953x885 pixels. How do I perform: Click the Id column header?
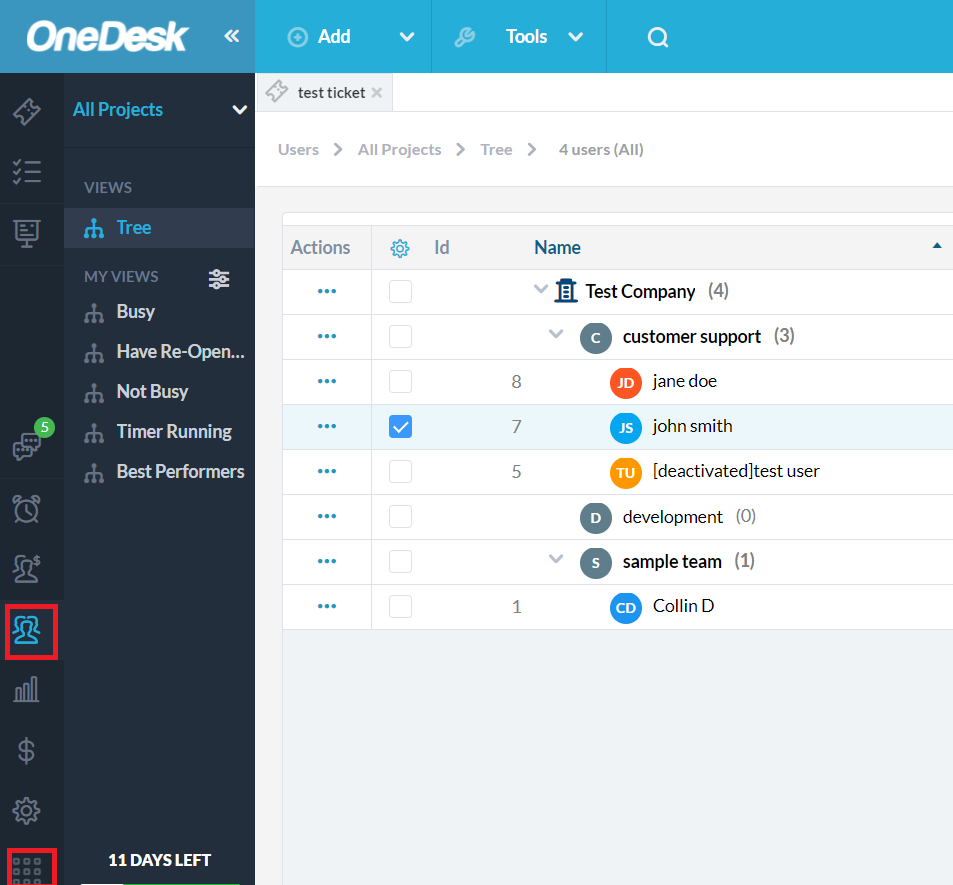[442, 248]
